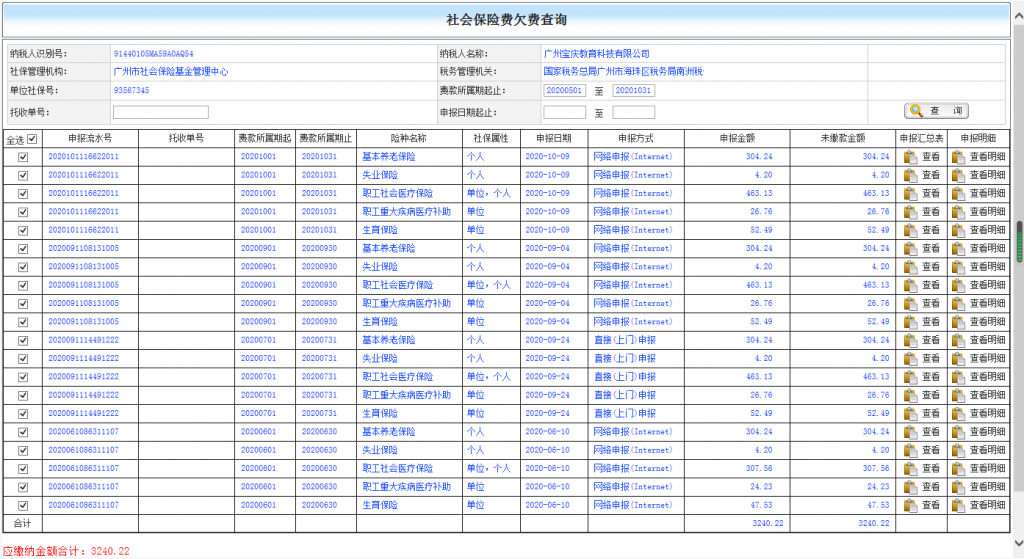Click the 申报日期起止 start date field
Screen dimensions: 1024x559
click(x=564, y=112)
